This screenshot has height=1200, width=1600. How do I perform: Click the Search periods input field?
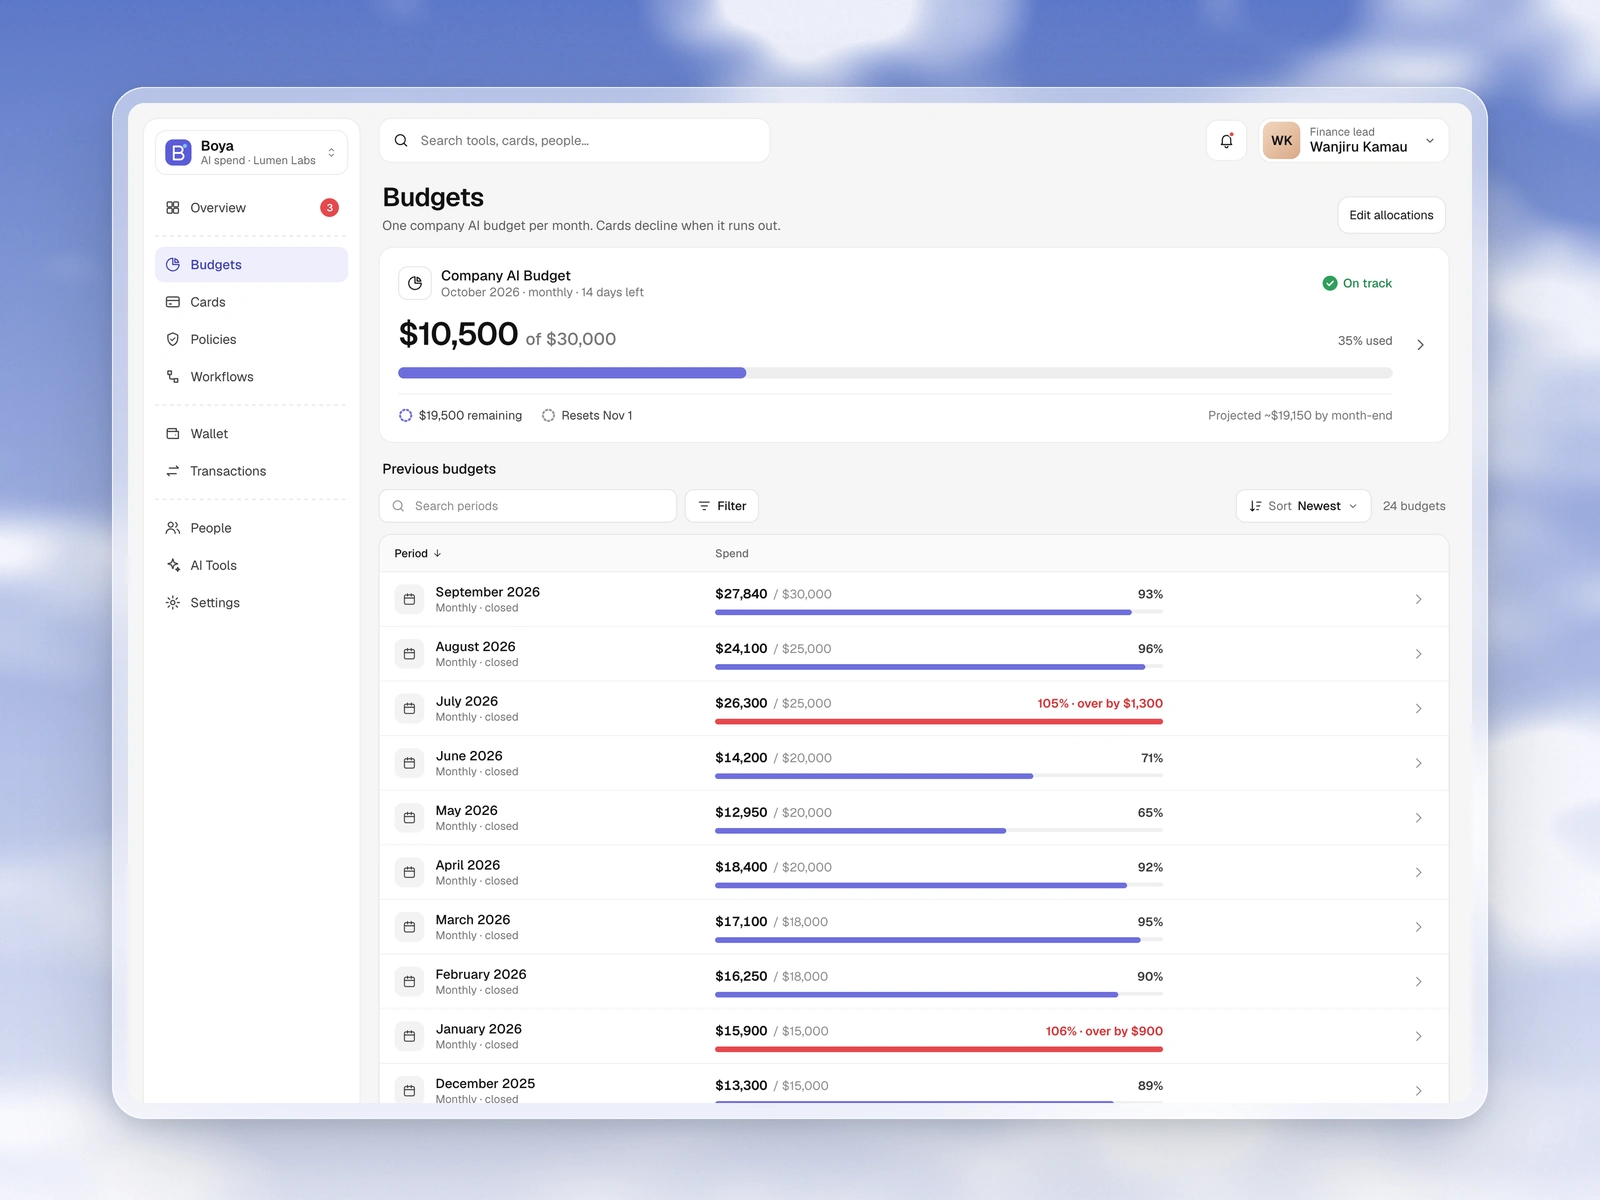[528, 506]
